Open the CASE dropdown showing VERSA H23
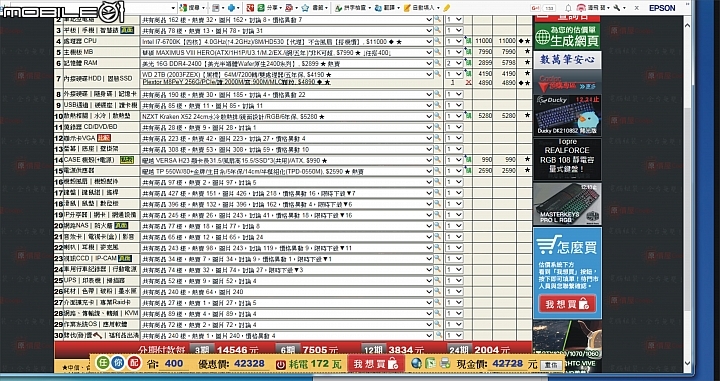The height and width of the screenshot is (381, 720). point(287,160)
